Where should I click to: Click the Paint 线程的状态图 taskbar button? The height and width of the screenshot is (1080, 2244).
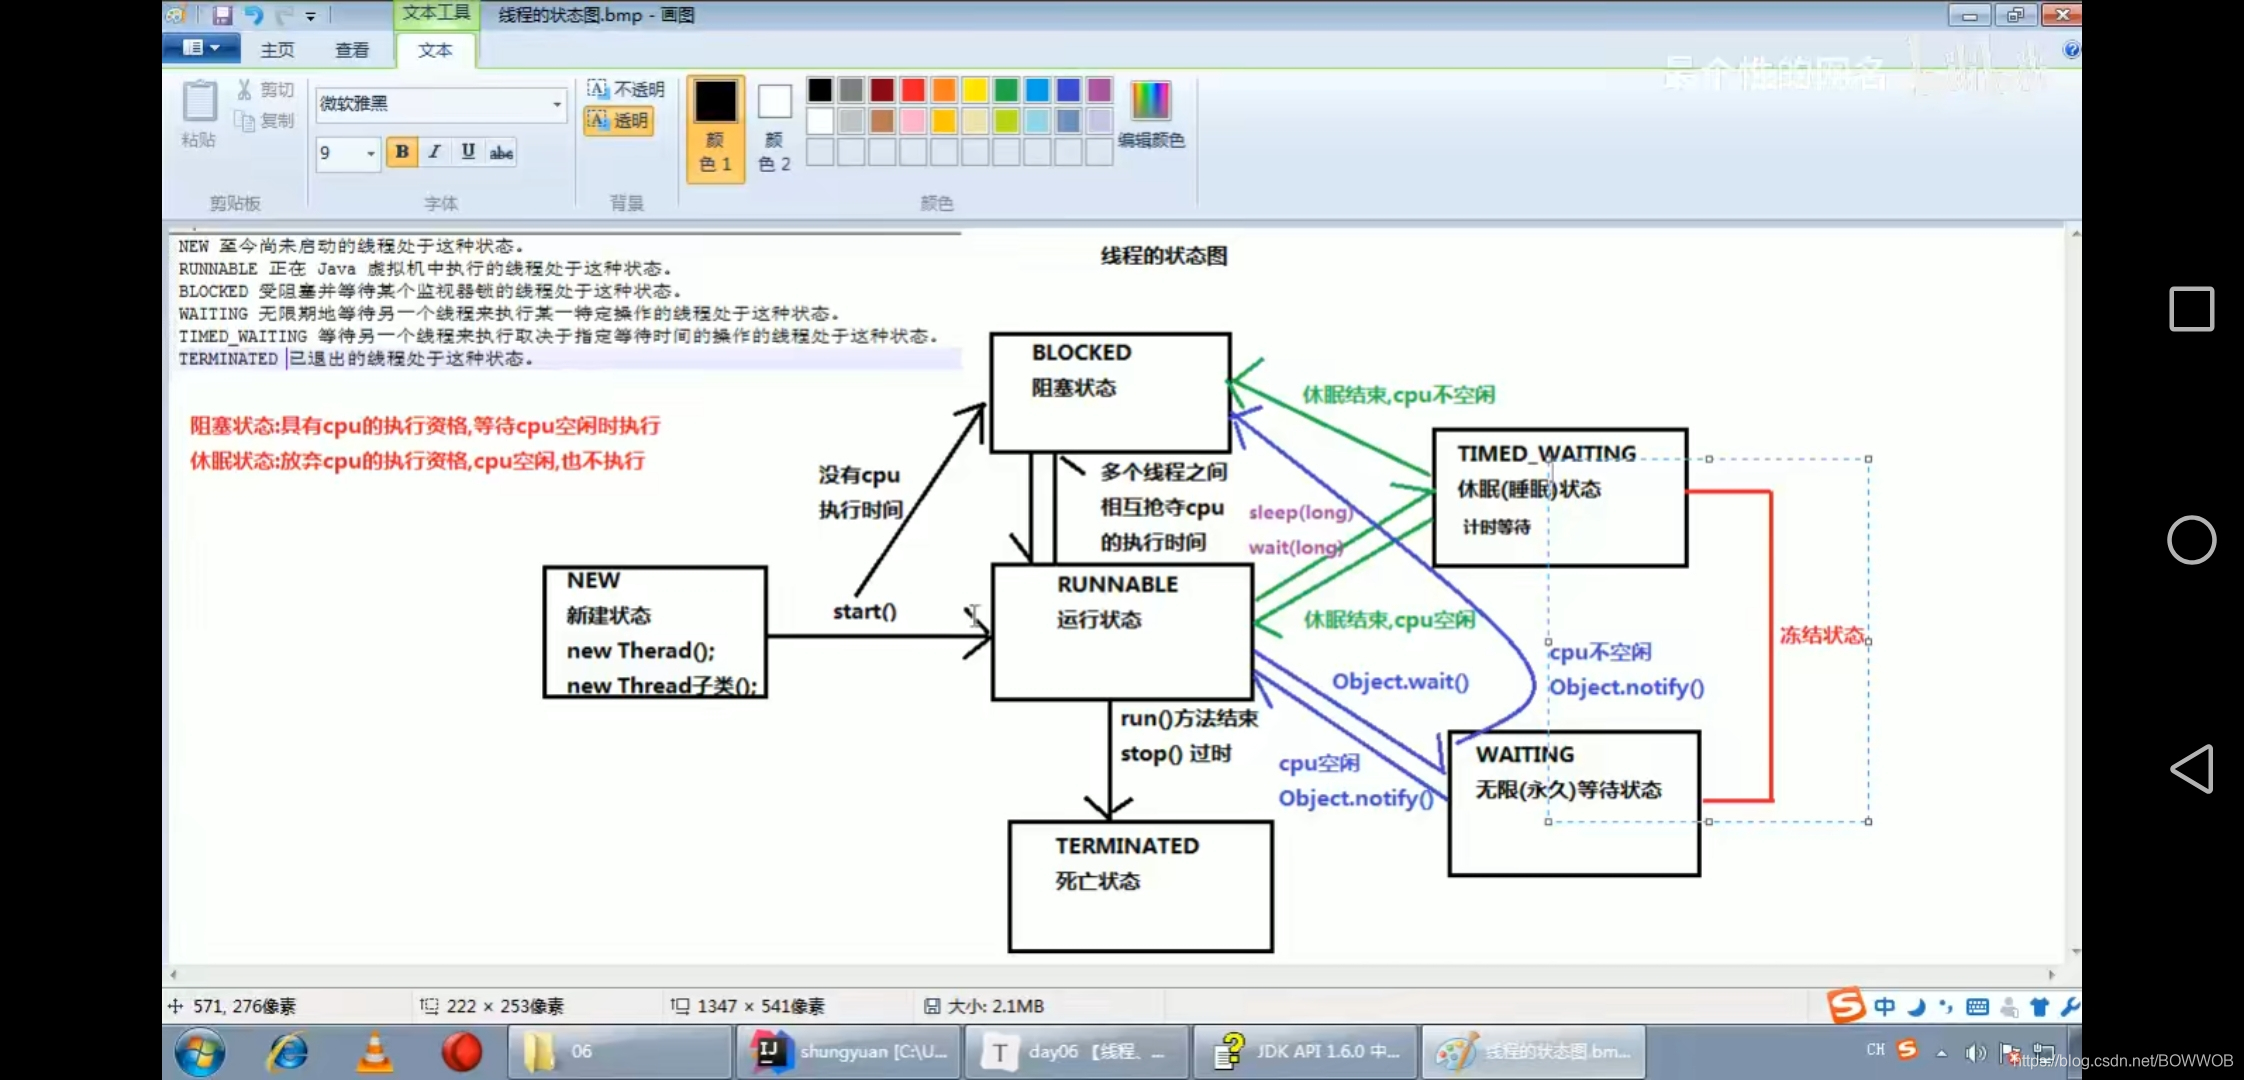[1533, 1052]
